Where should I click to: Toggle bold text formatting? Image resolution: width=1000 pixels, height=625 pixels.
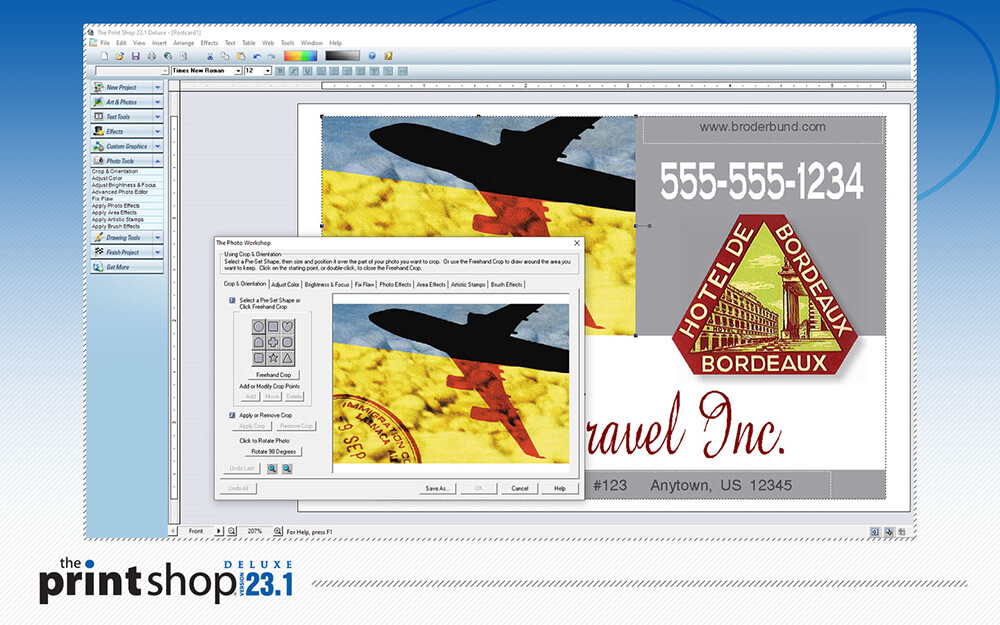pyautogui.click(x=280, y=71)
